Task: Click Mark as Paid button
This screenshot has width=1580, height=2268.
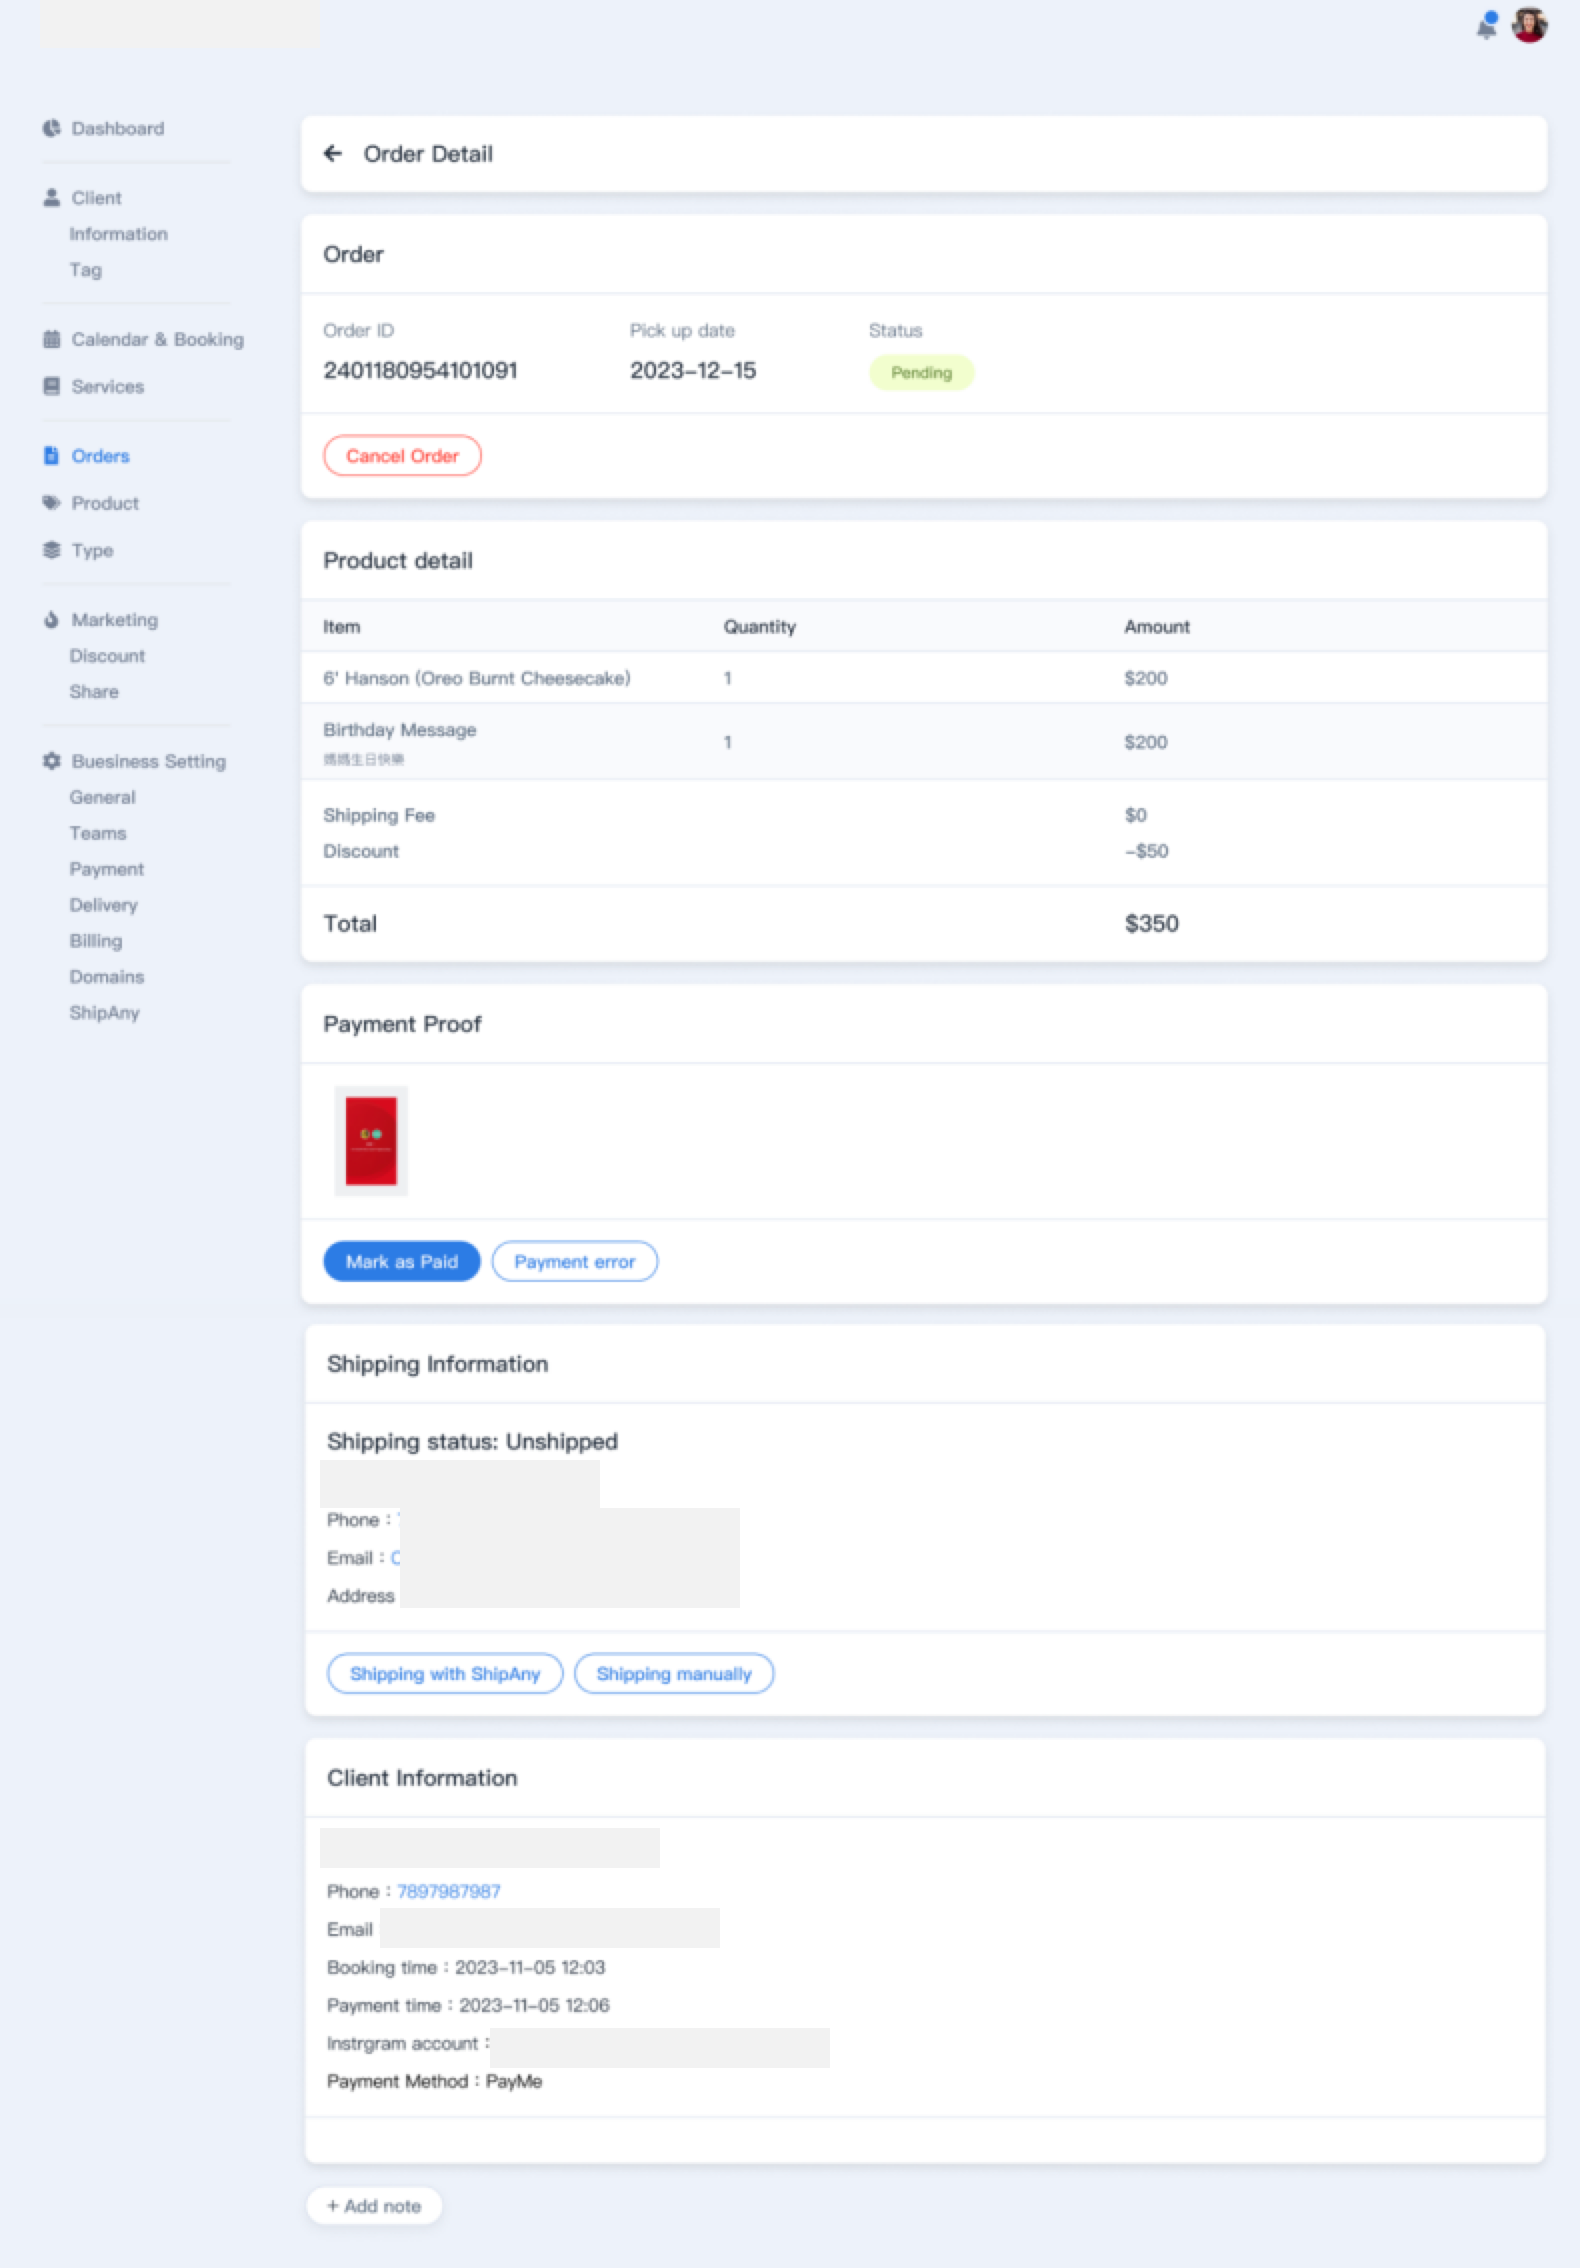Action: (401, 1261)
